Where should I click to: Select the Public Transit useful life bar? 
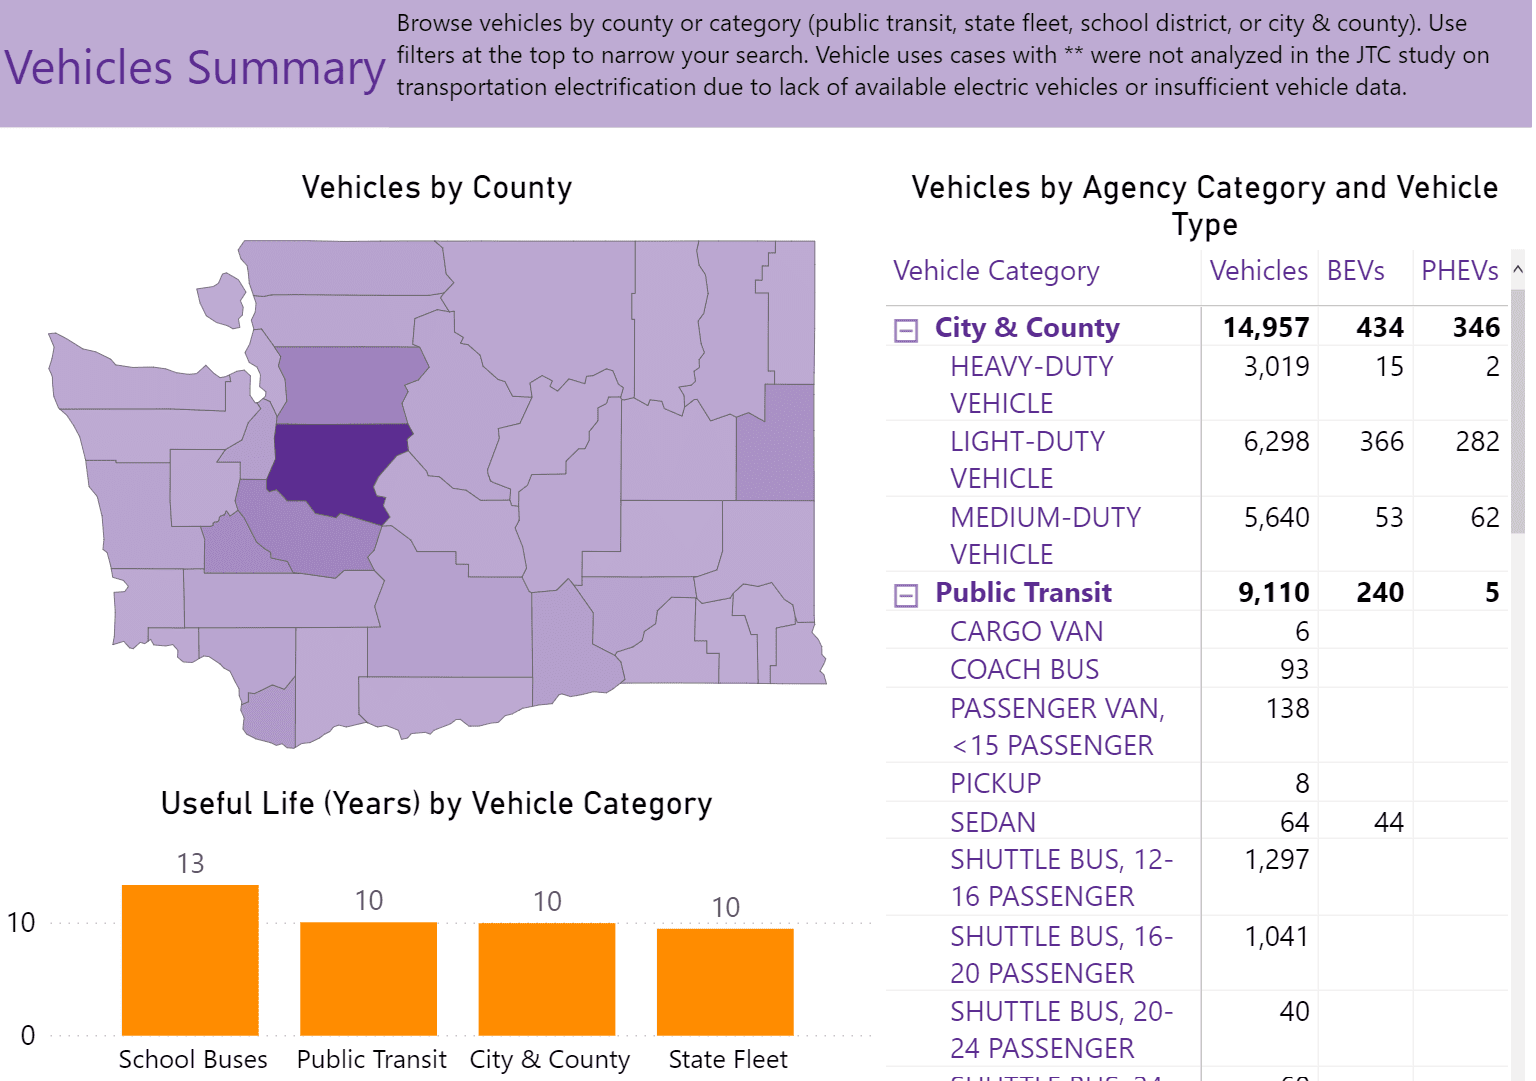[368, 978]
